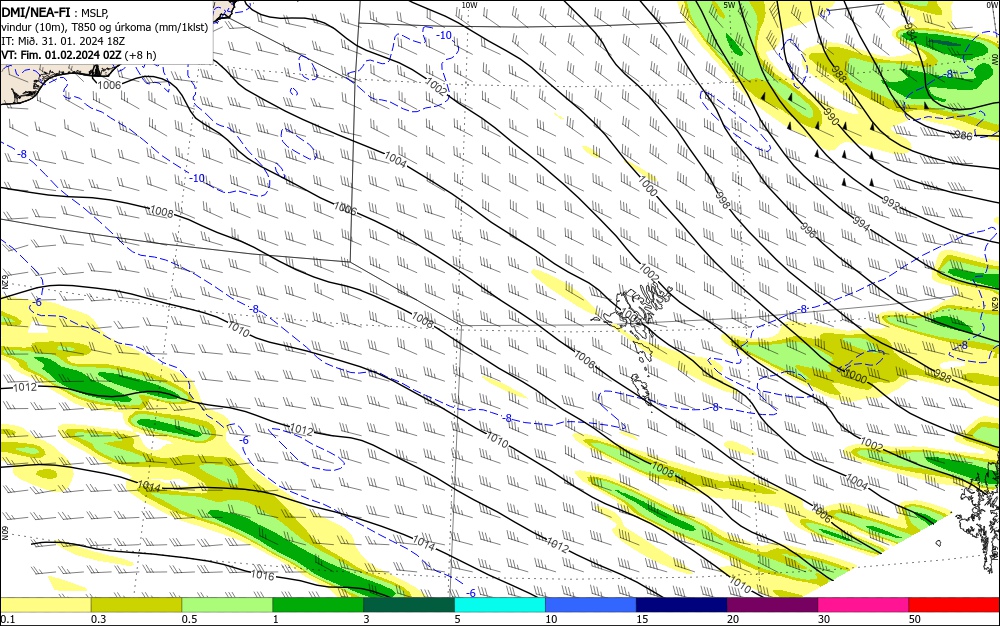Select the green 1–3 legend color
Screen dimensions: 1000x626
(x=318, y=604)
